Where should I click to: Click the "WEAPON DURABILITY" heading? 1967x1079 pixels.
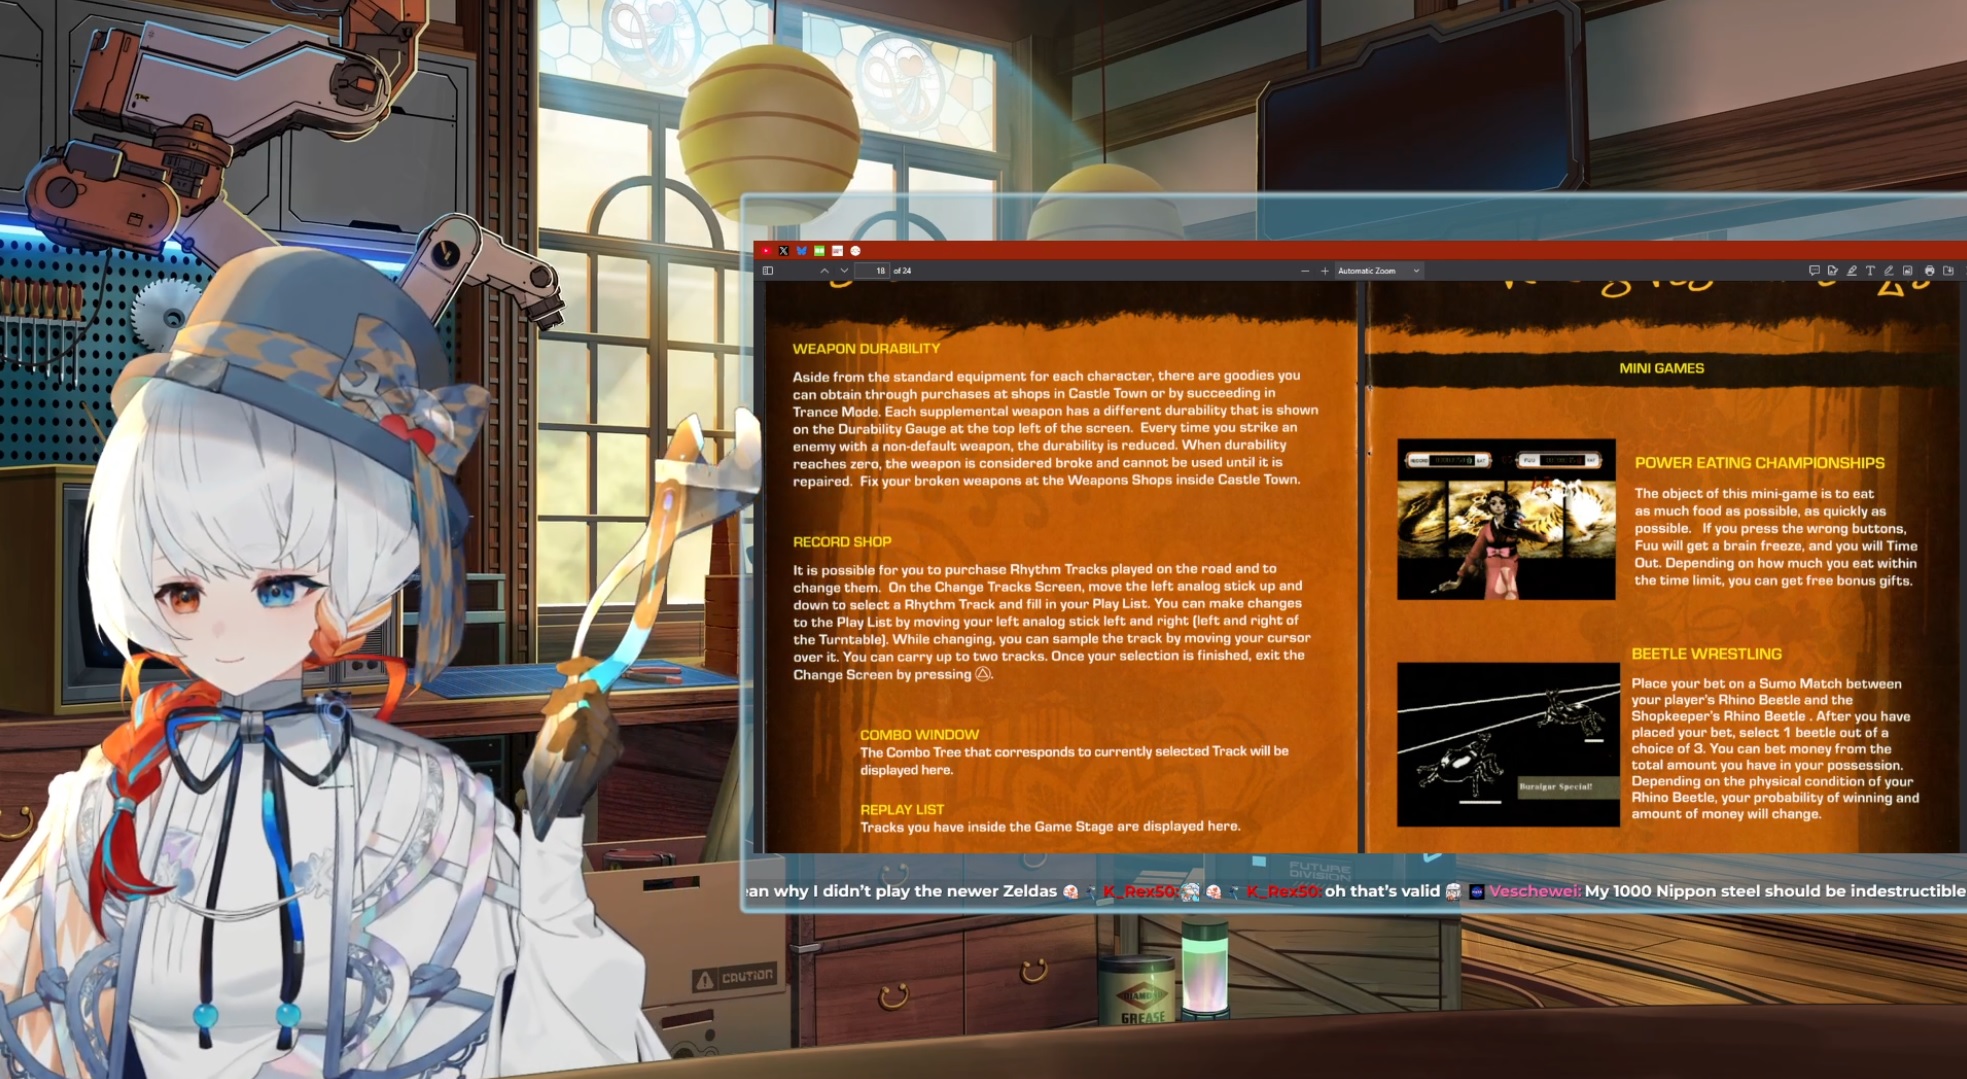pos(866,349)
